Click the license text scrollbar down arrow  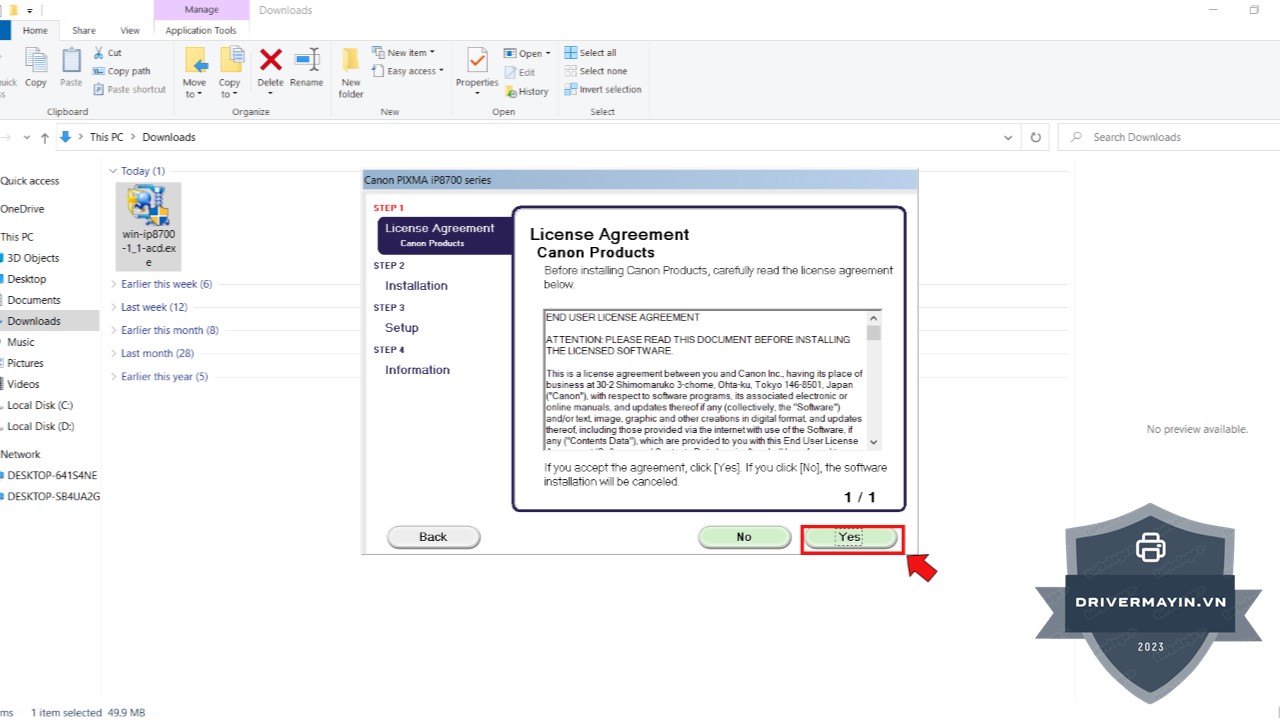tap(874, 442)
